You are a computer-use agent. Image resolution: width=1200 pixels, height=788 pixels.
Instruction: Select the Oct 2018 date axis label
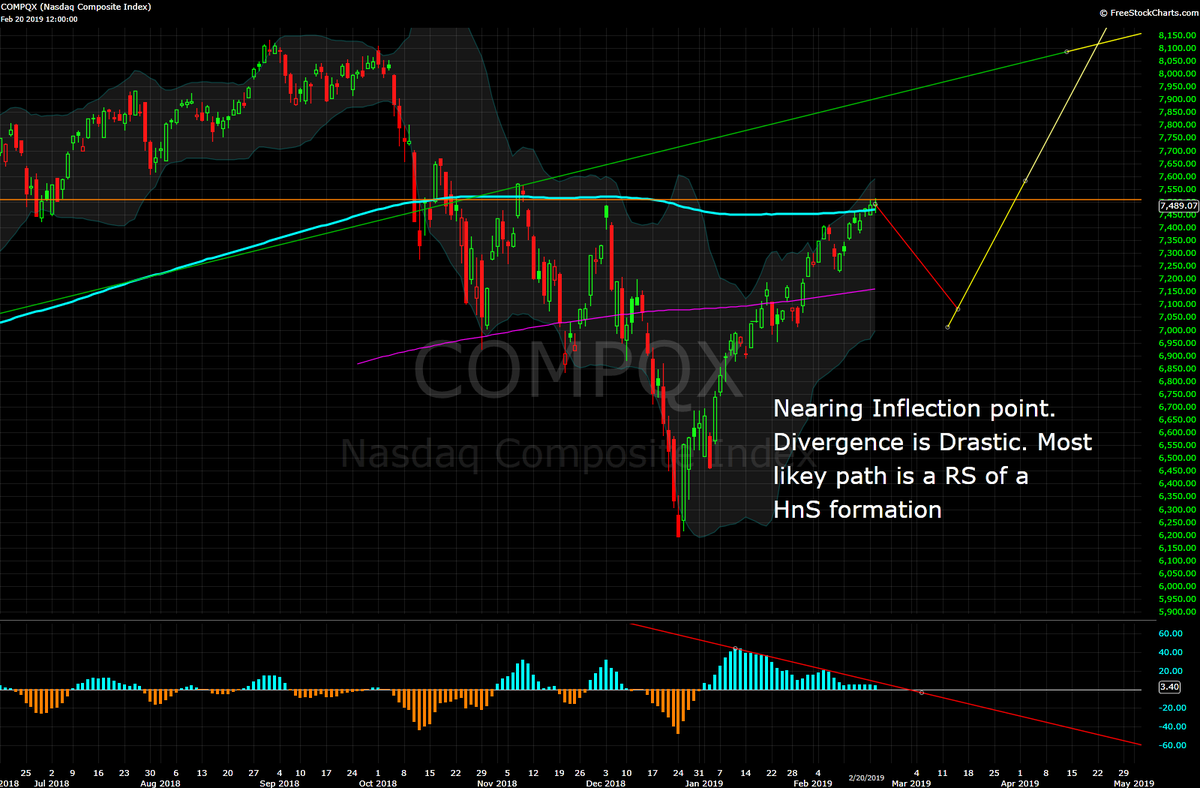pyautogui.click(x=376, y=783)
